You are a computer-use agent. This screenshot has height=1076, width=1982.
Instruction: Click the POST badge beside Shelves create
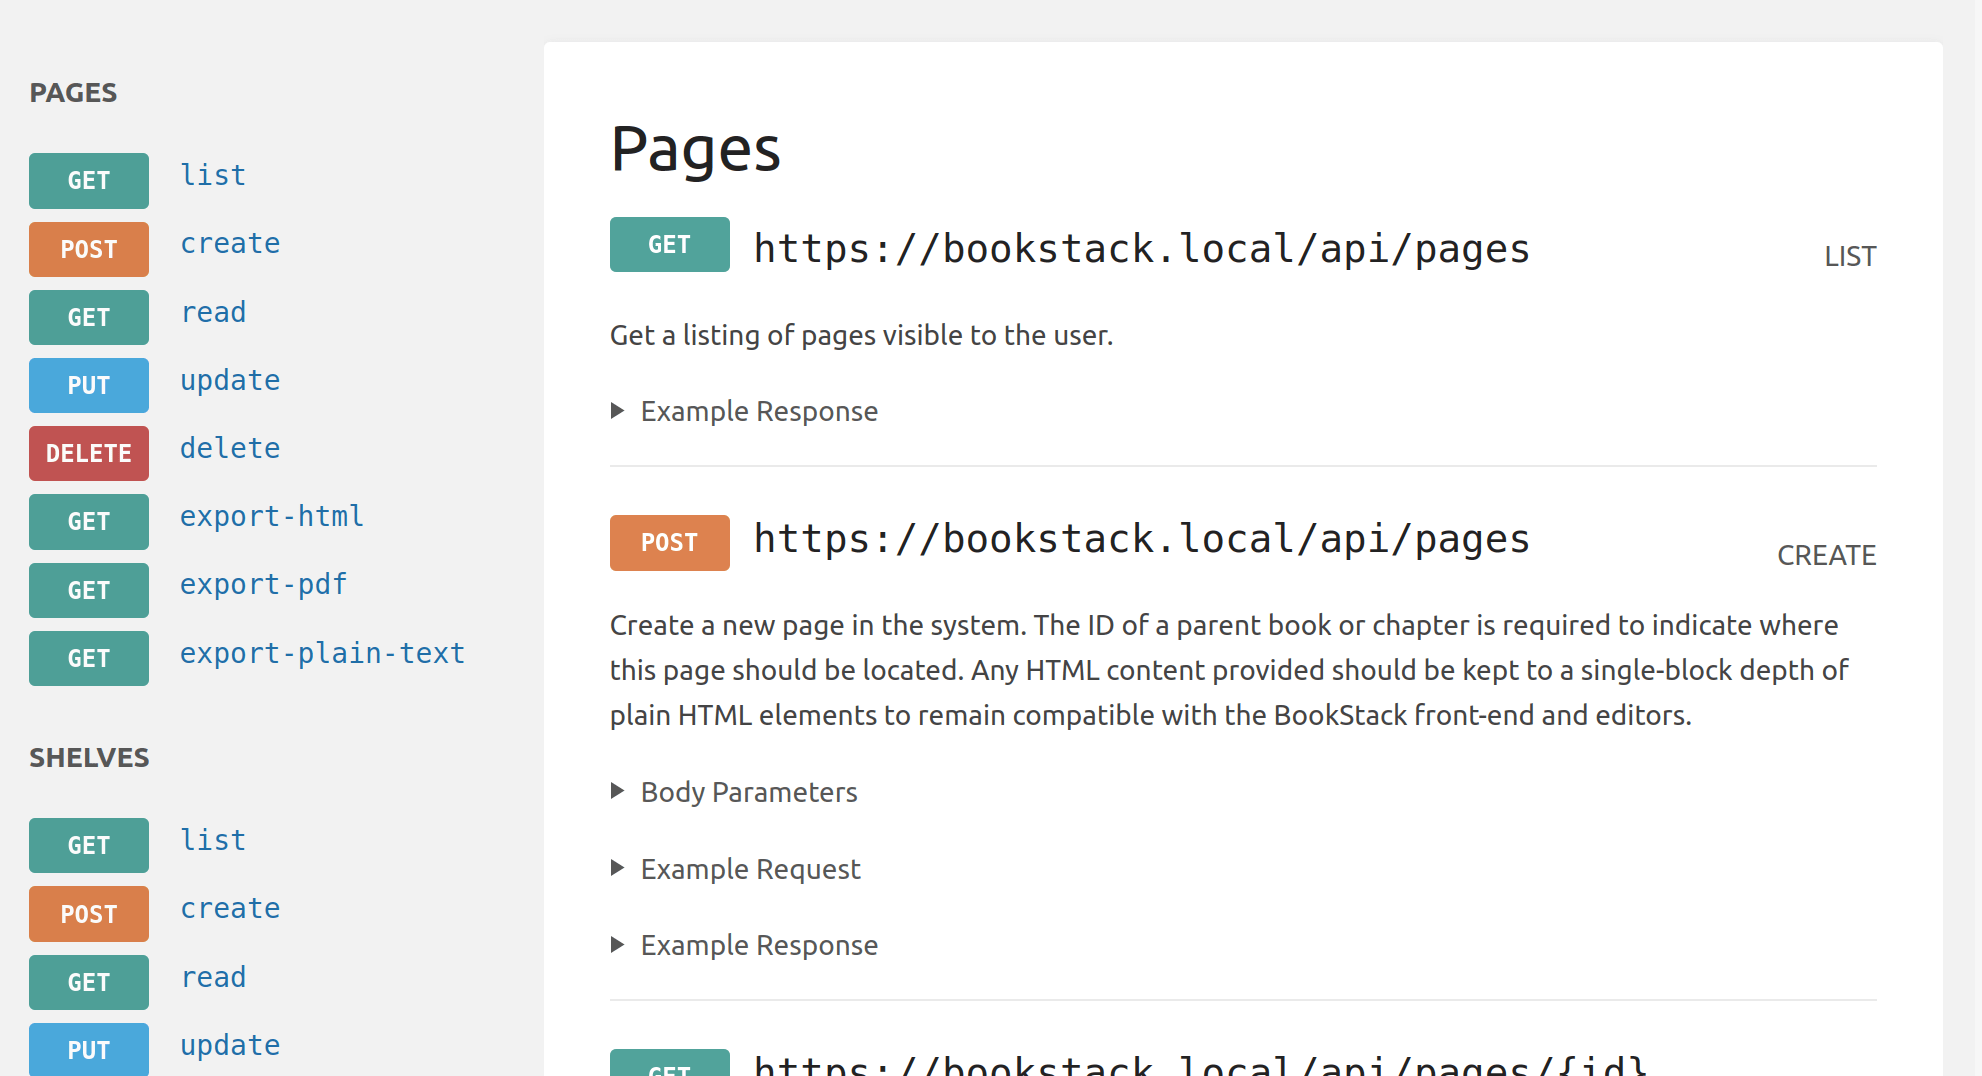(89, 914)
